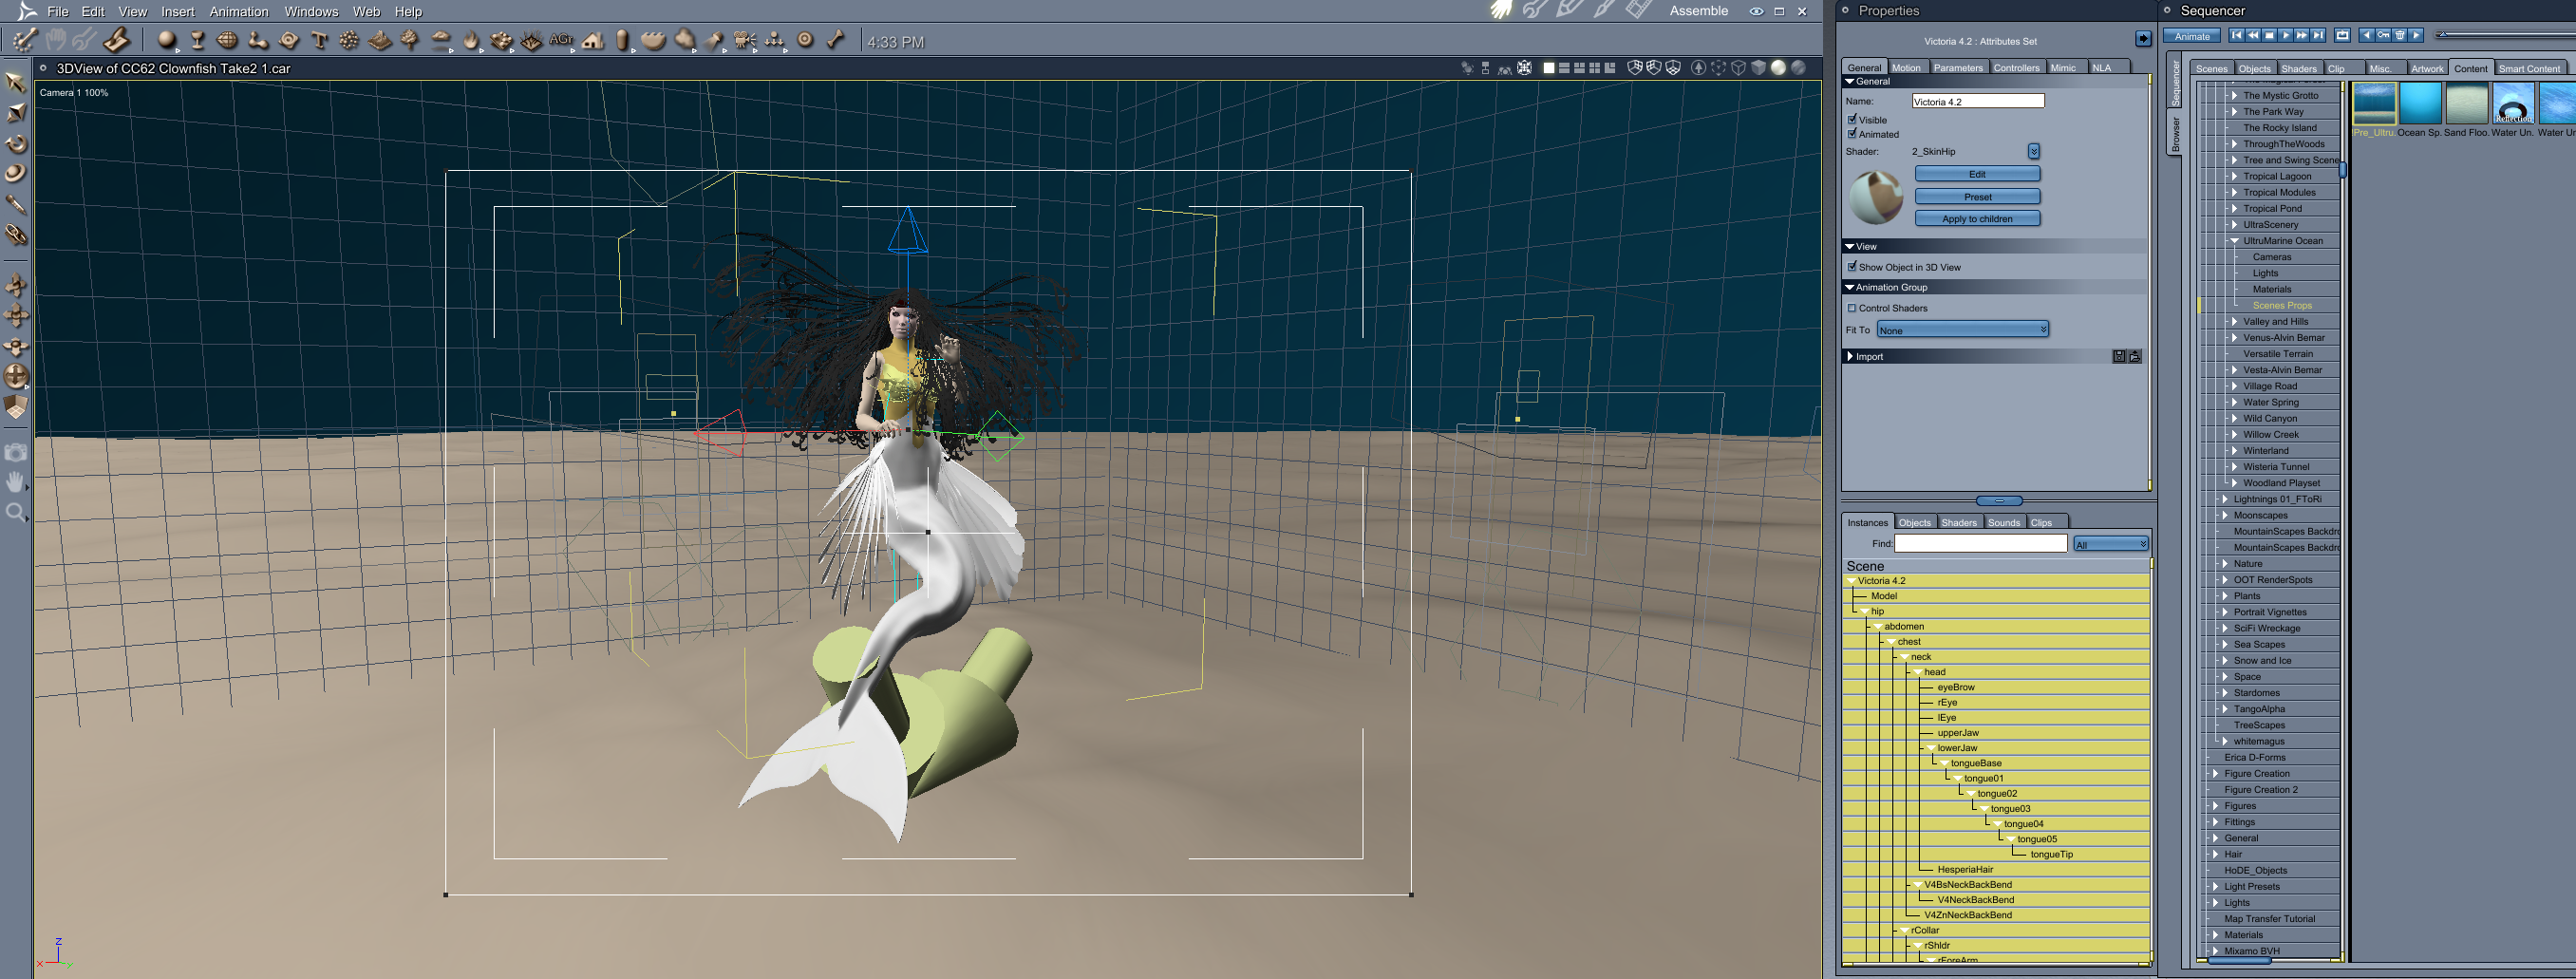Insert a house scene object

tap(593, 40)
